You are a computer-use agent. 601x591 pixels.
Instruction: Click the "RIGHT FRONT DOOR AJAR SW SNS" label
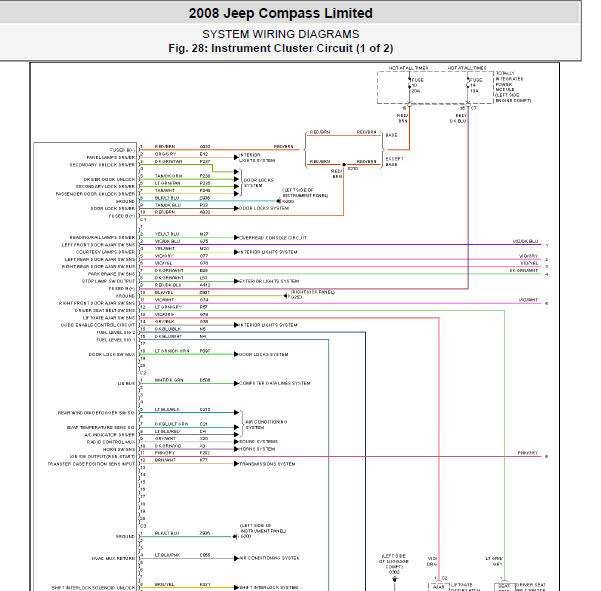click(x=97, y=303)
